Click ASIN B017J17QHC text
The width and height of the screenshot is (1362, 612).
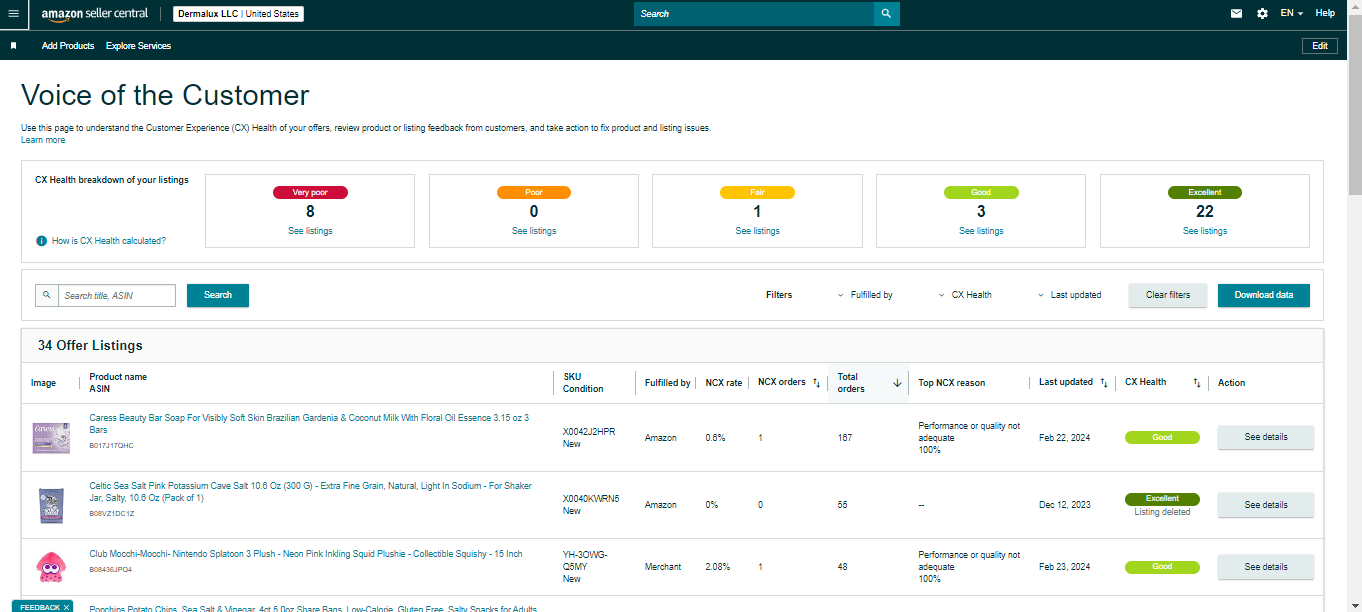[x=111, y=445]
